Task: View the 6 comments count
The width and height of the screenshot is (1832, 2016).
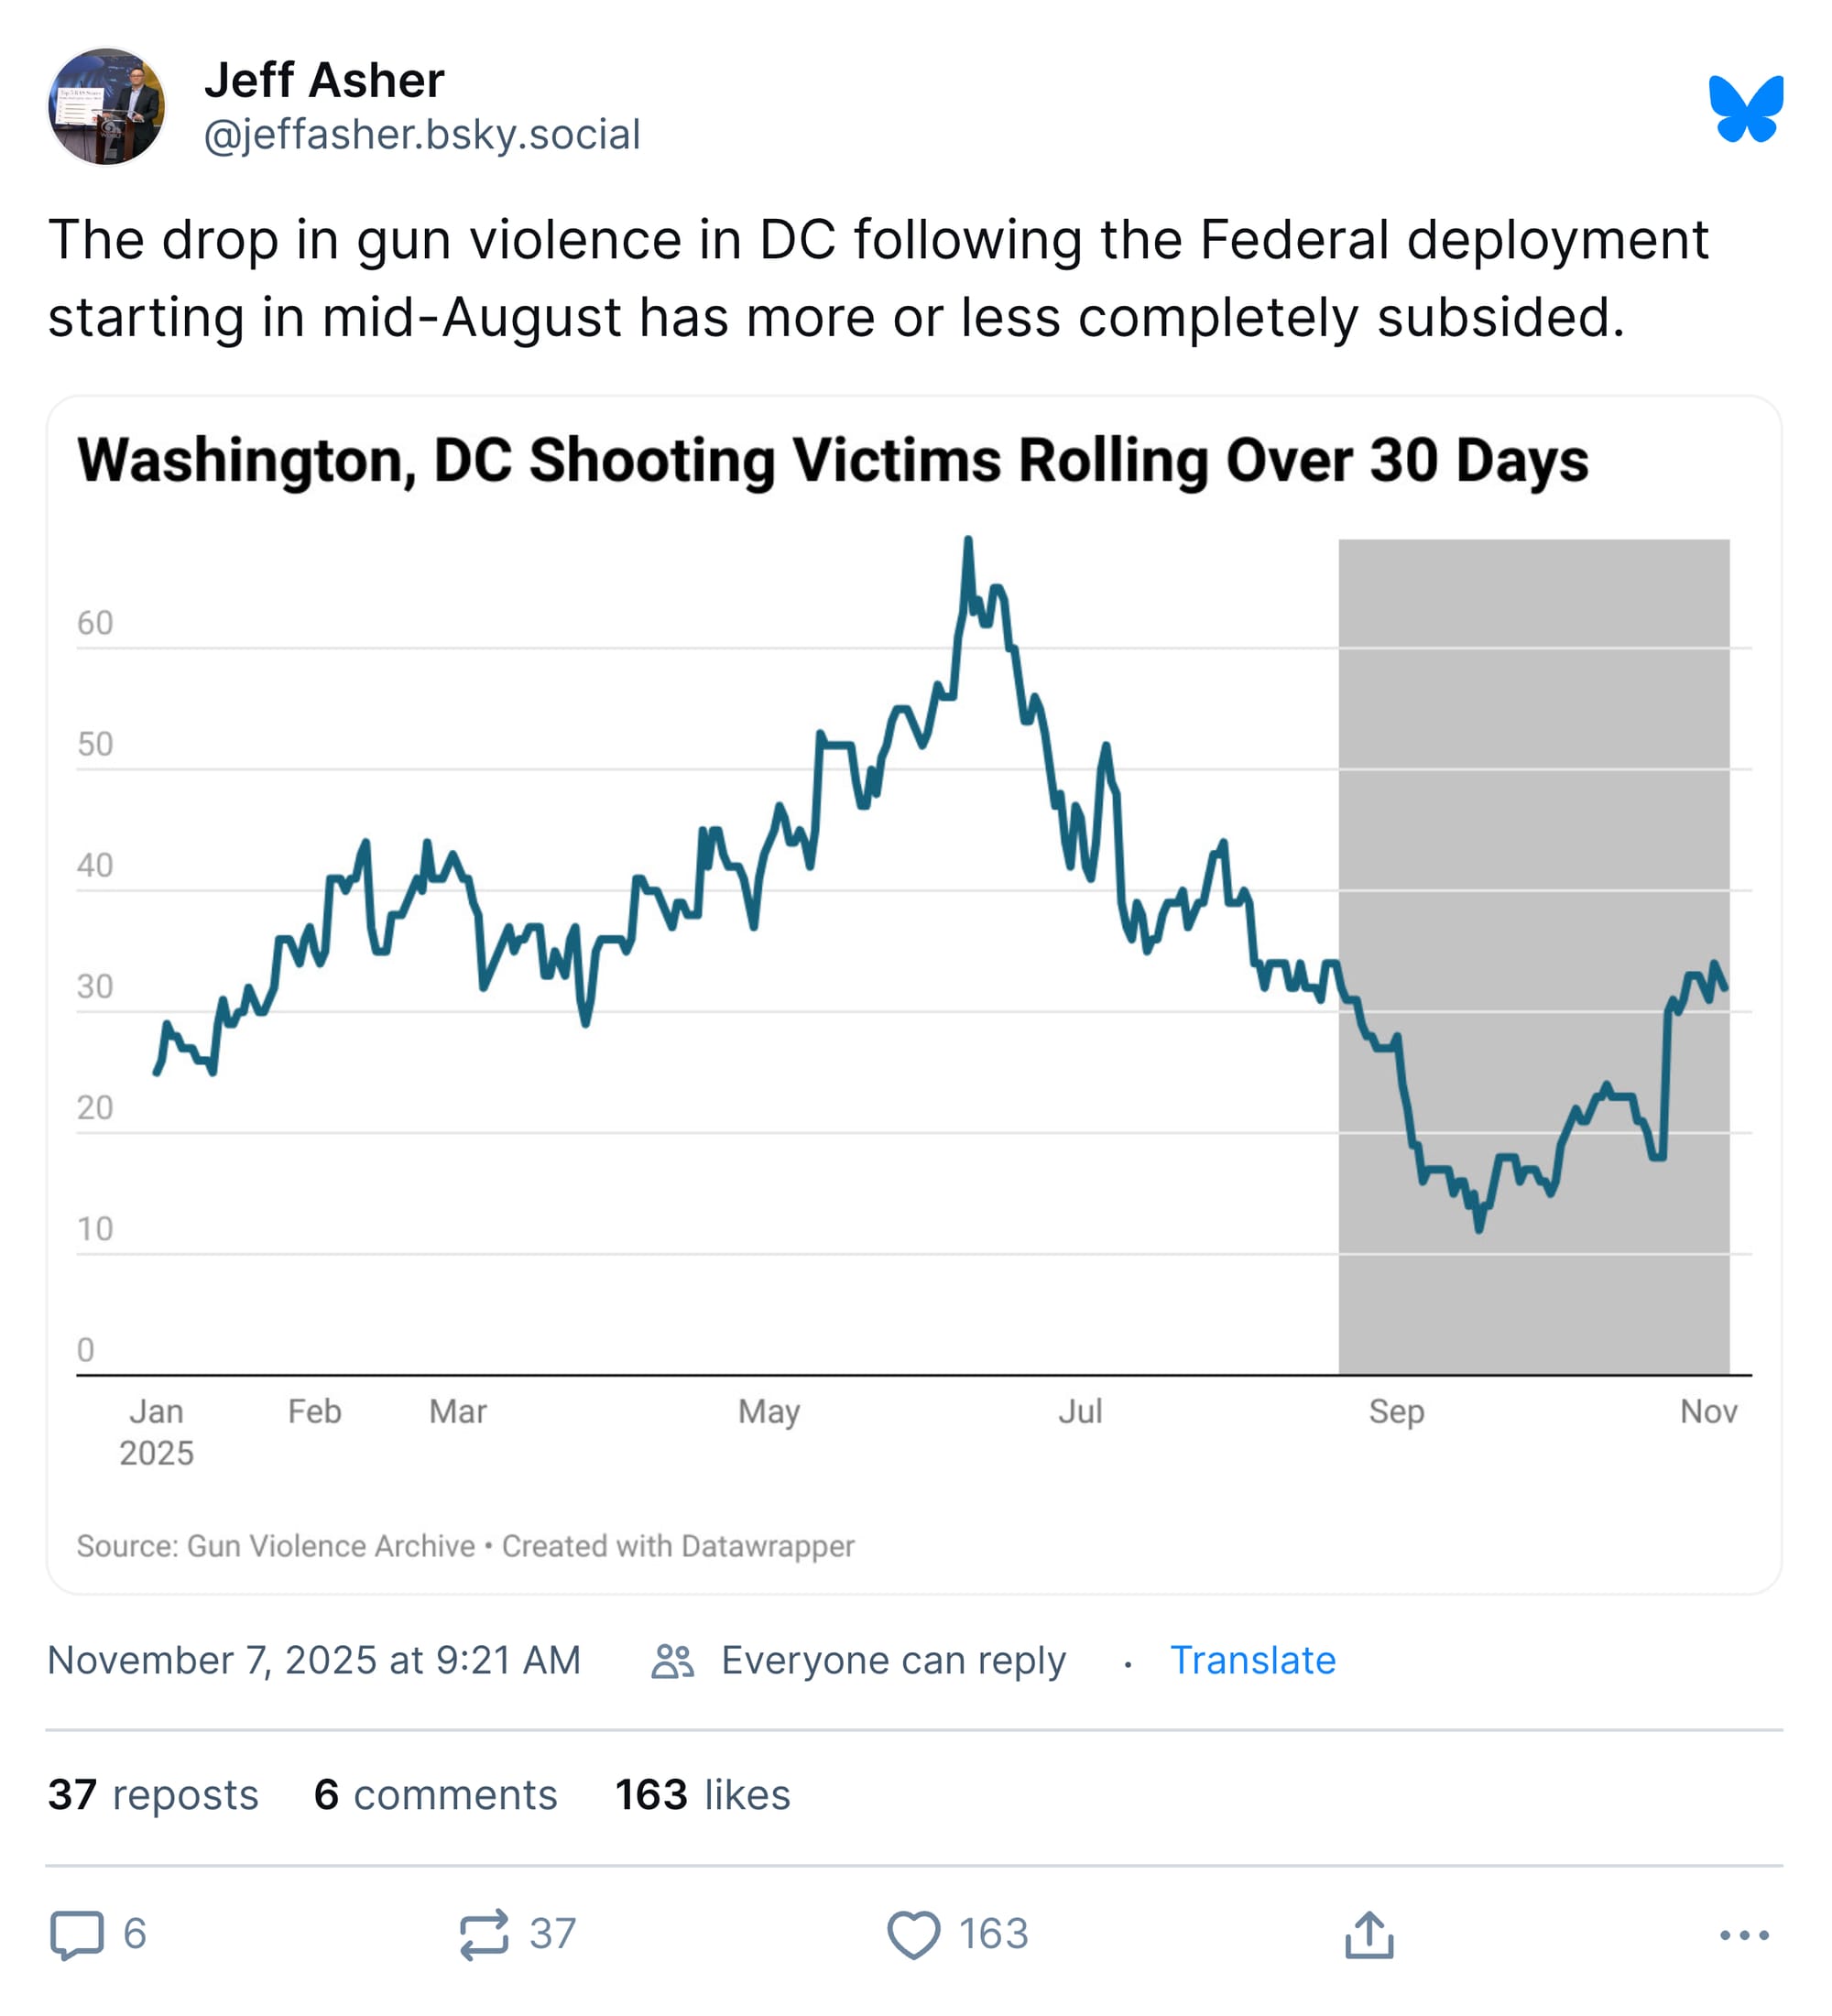Action: coord(435,1795)
